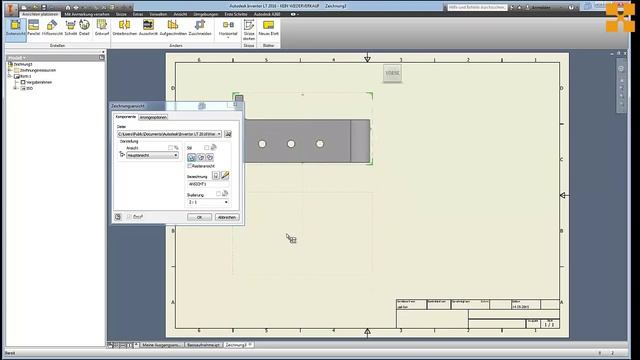Click OK in Zeichnungsansicht dialog
640x360 pixels.
point(199,217)
